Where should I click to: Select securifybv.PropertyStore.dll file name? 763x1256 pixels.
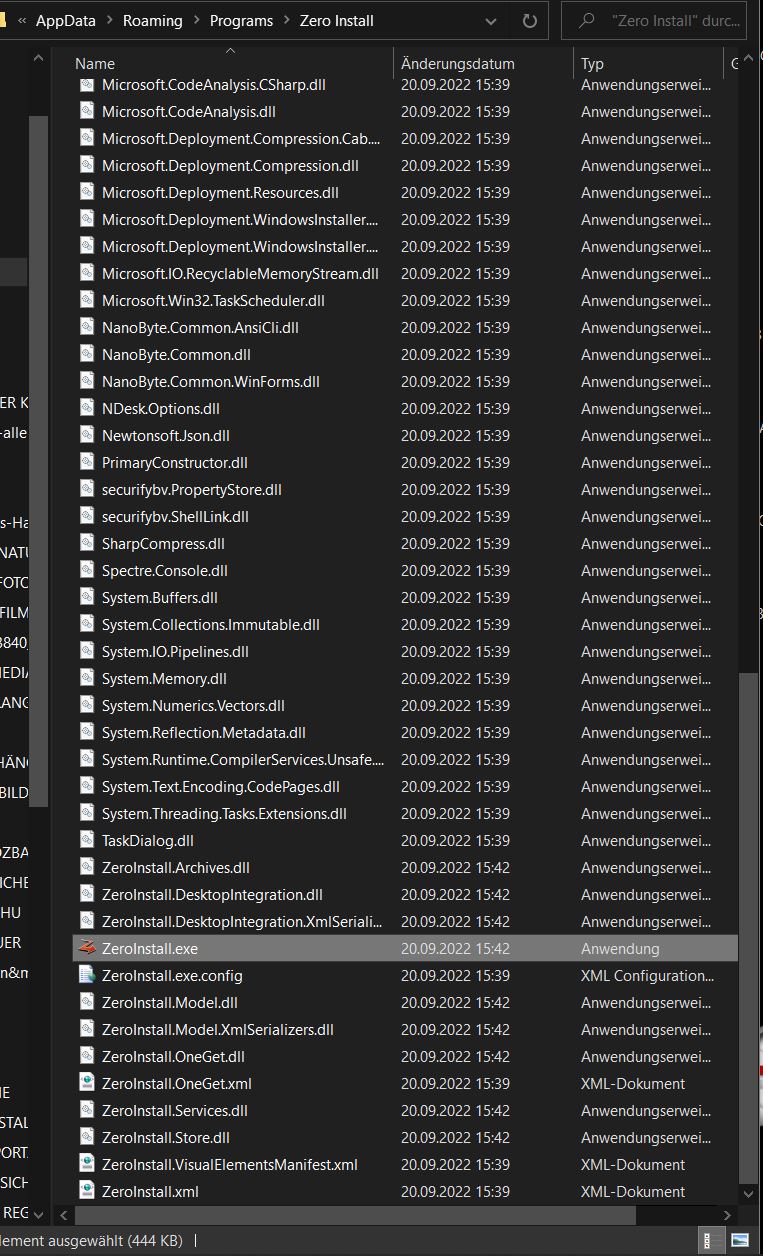click(x=192, y=490)
